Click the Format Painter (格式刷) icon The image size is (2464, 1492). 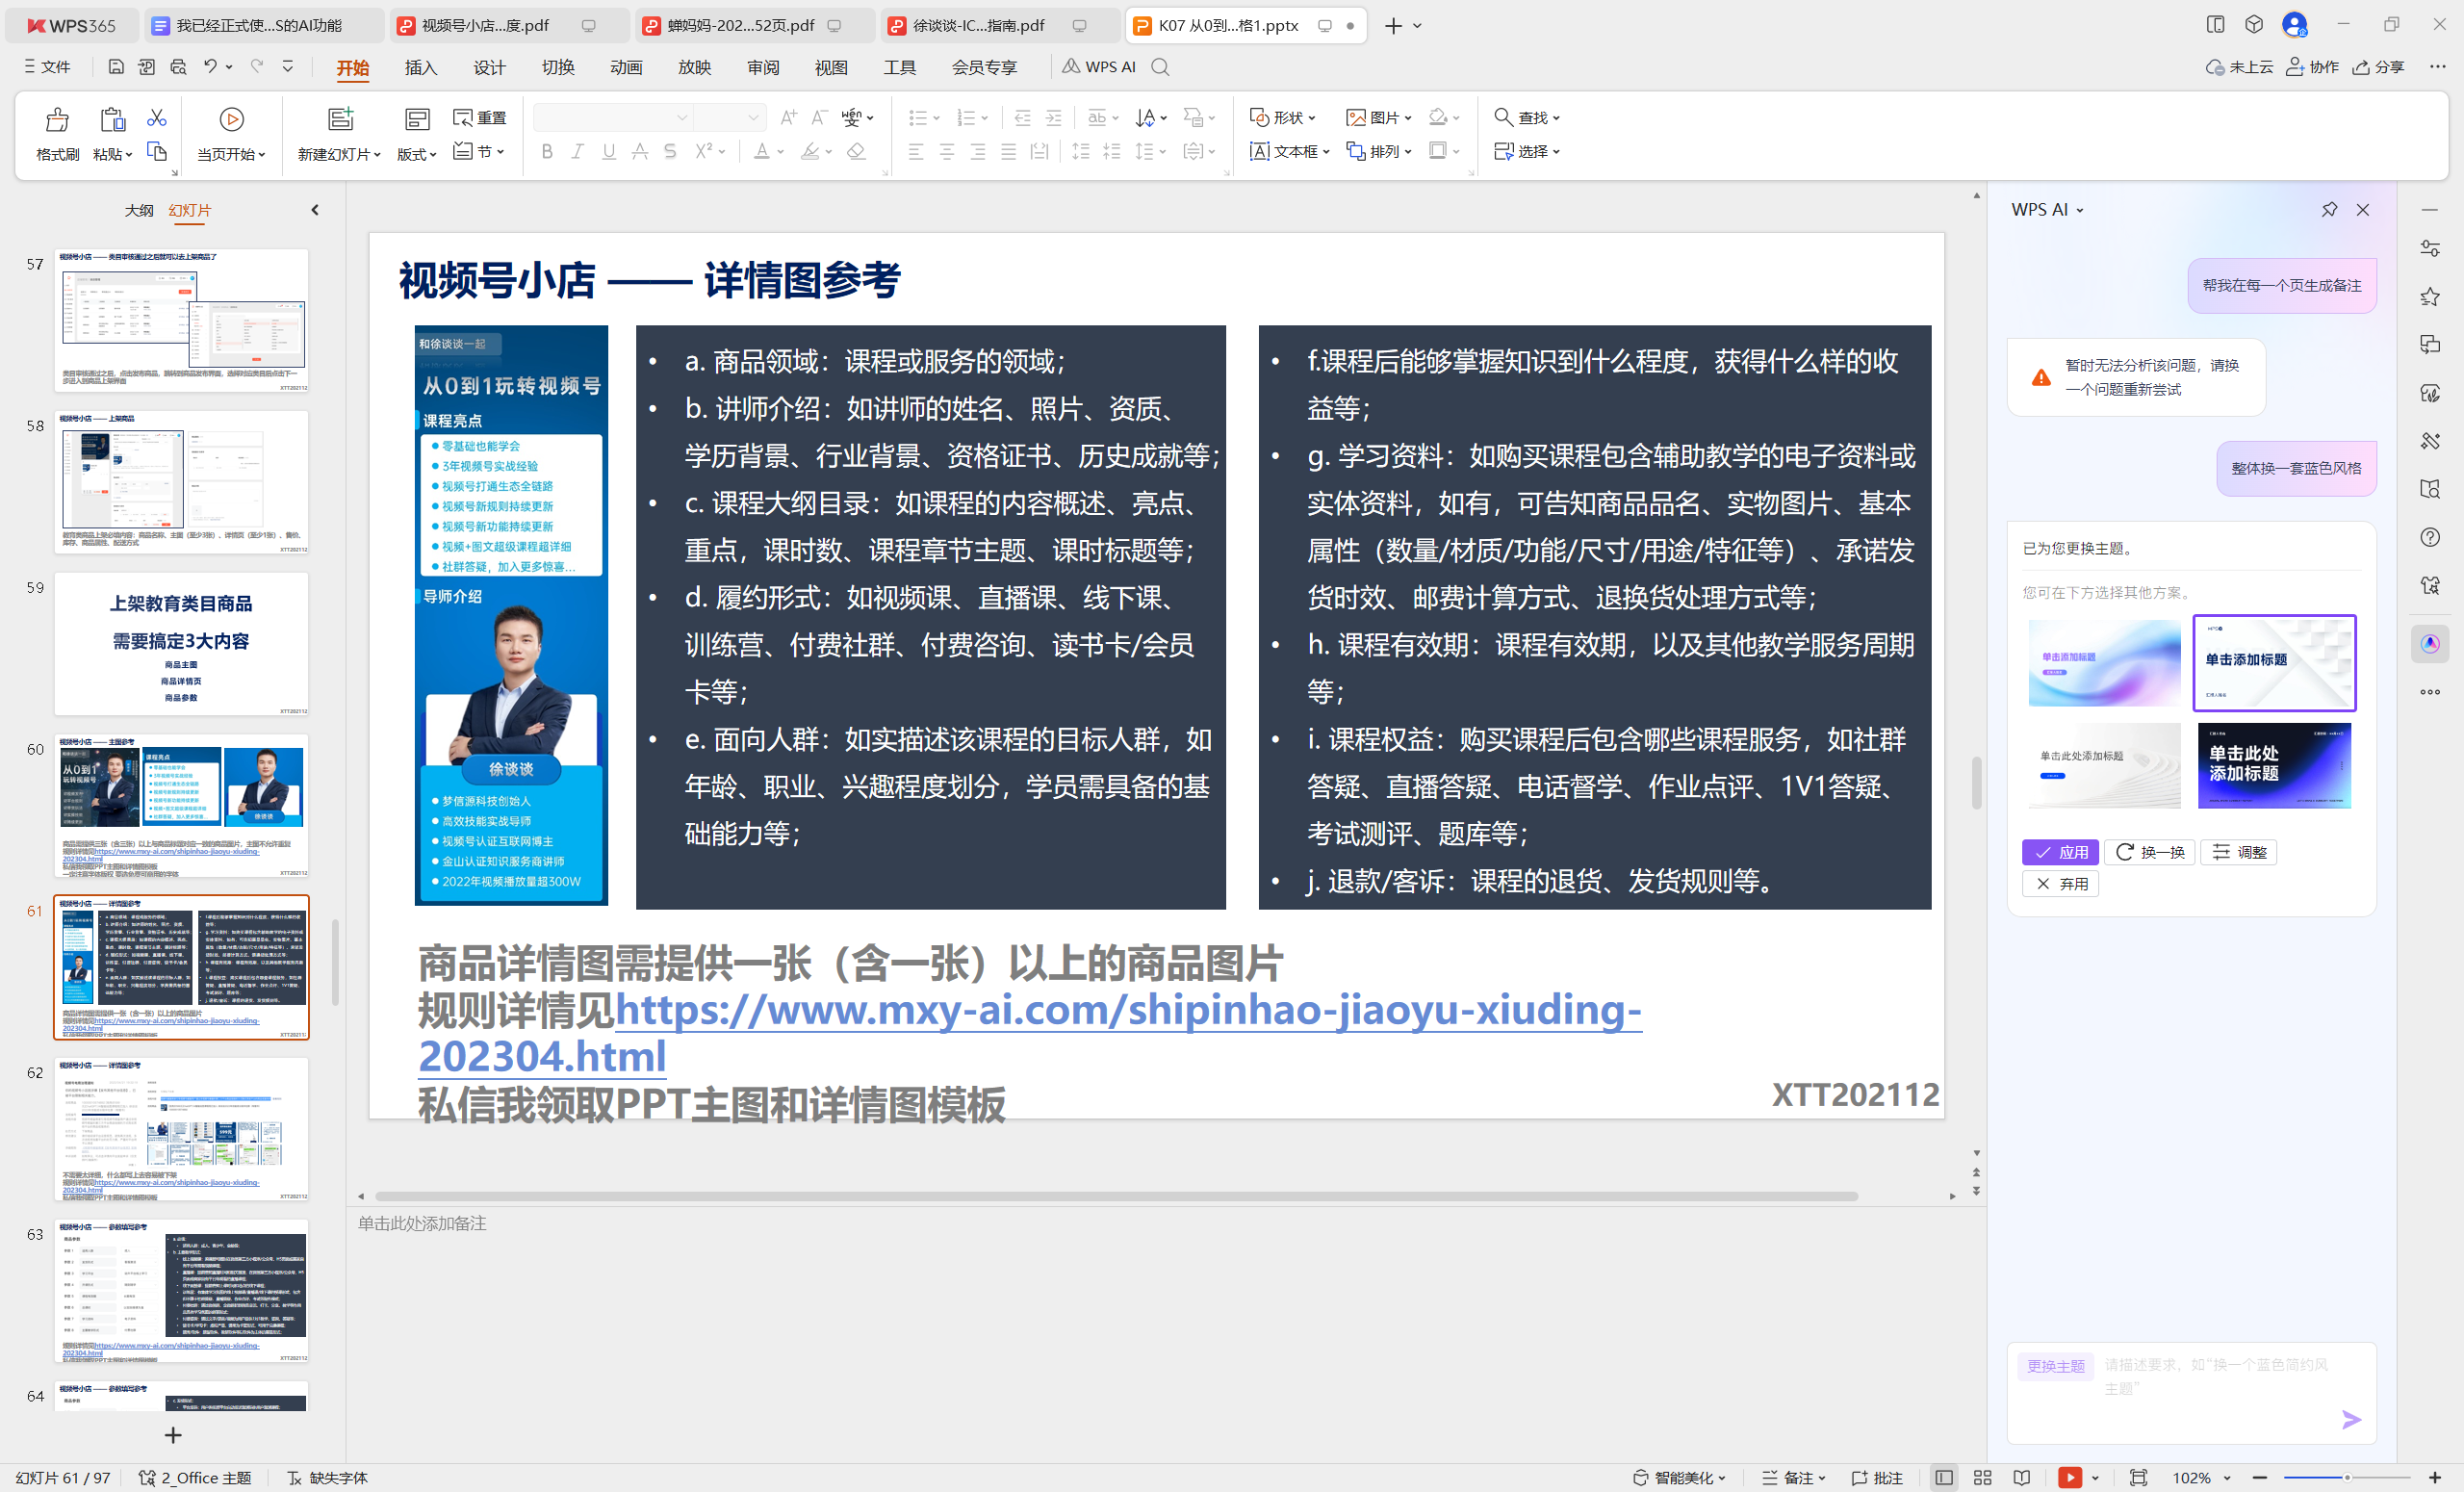(x=57, y=121)
